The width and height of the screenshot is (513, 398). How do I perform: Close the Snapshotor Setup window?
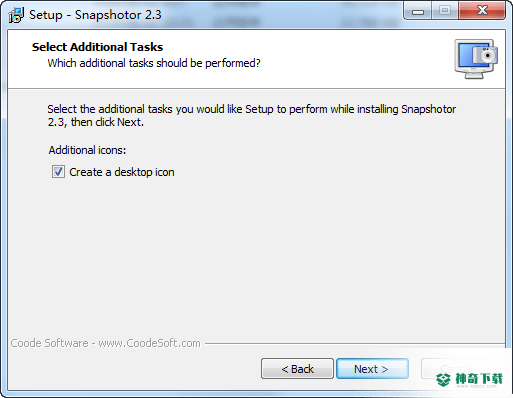click(x=482, y=11)
